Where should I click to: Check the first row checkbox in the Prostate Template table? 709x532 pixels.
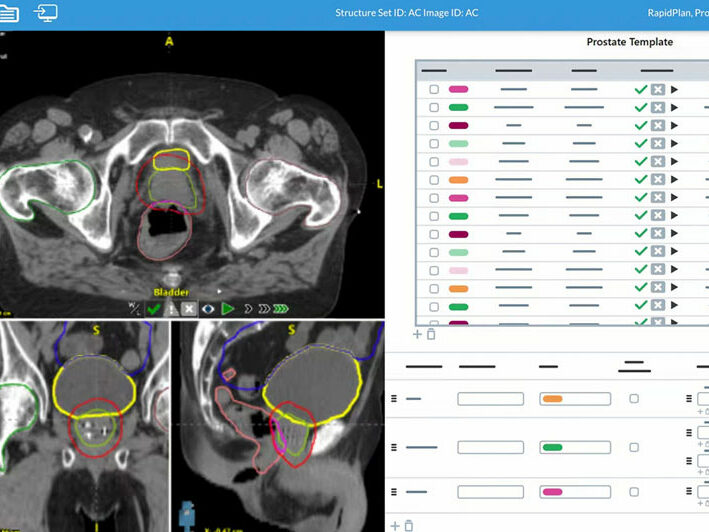(x=434, y=89)
